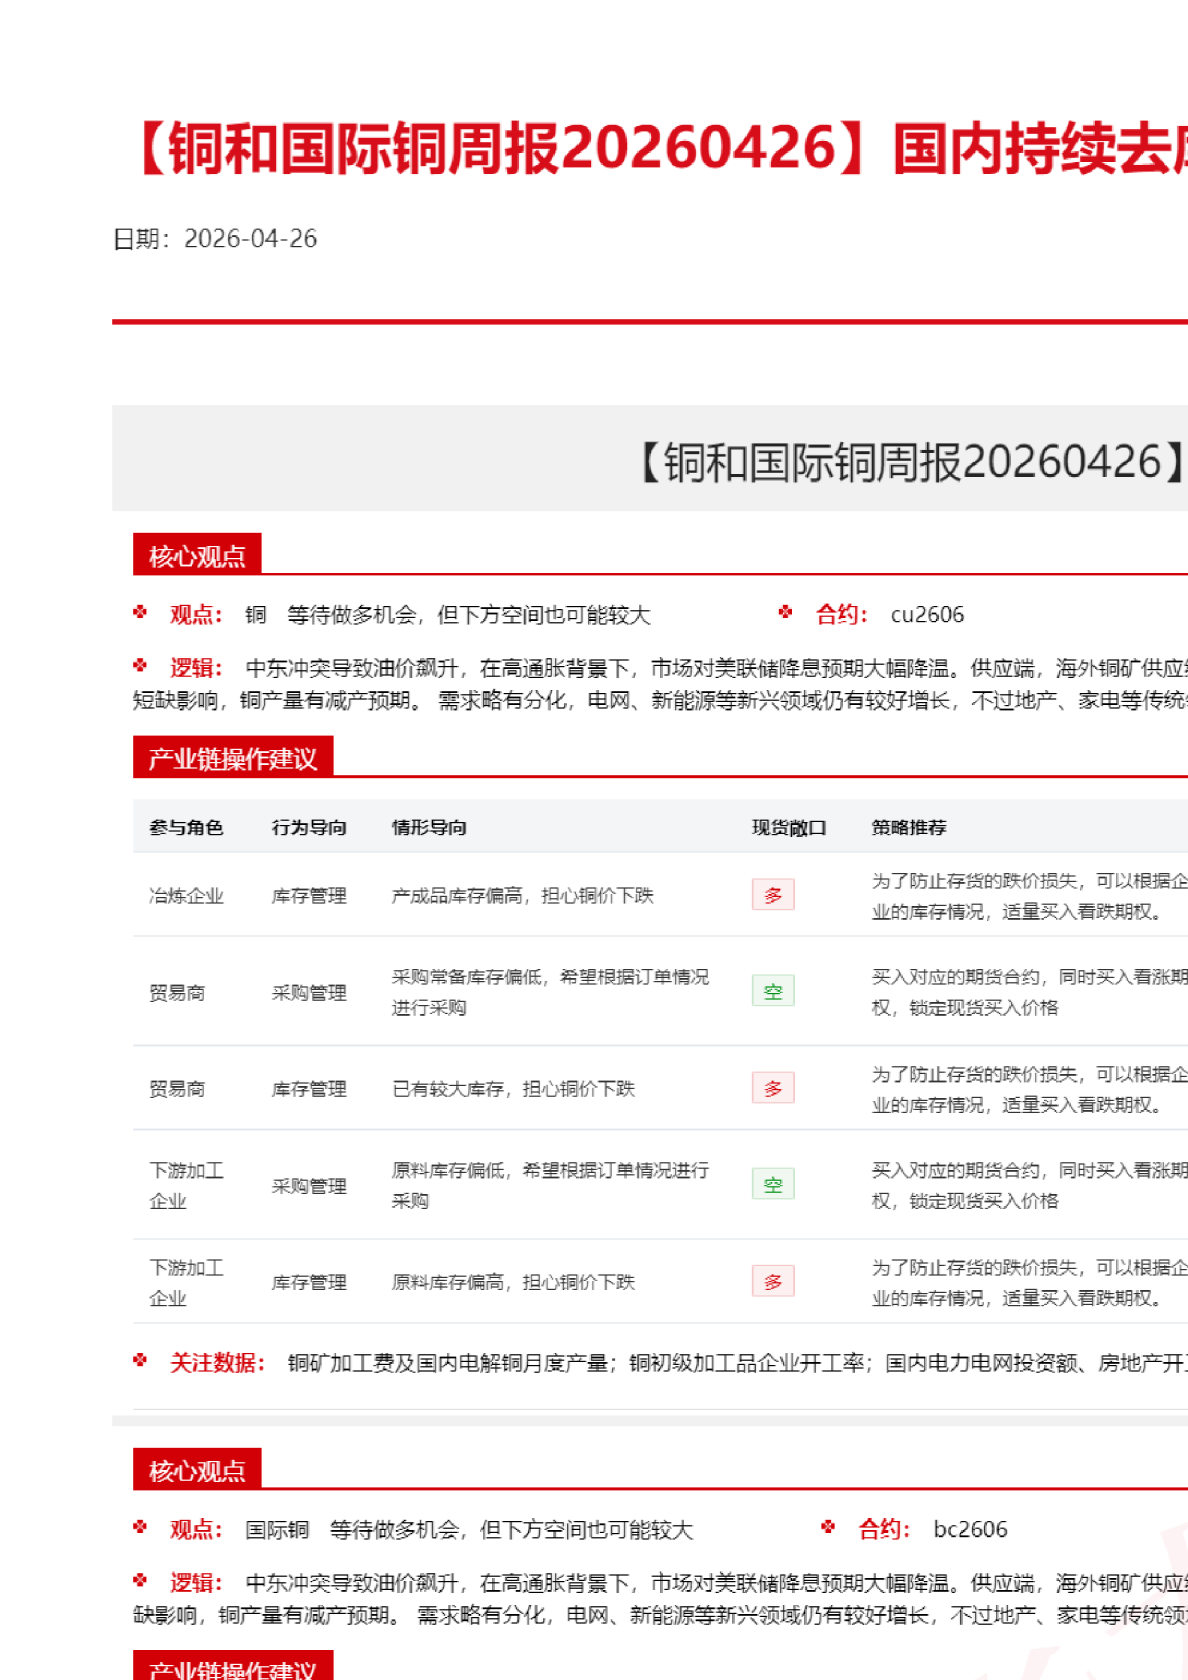Click the cu2606 contract code
The height and width of the screenshot is (1680, 1188).
pyautogui.click(x=927, y=615)
